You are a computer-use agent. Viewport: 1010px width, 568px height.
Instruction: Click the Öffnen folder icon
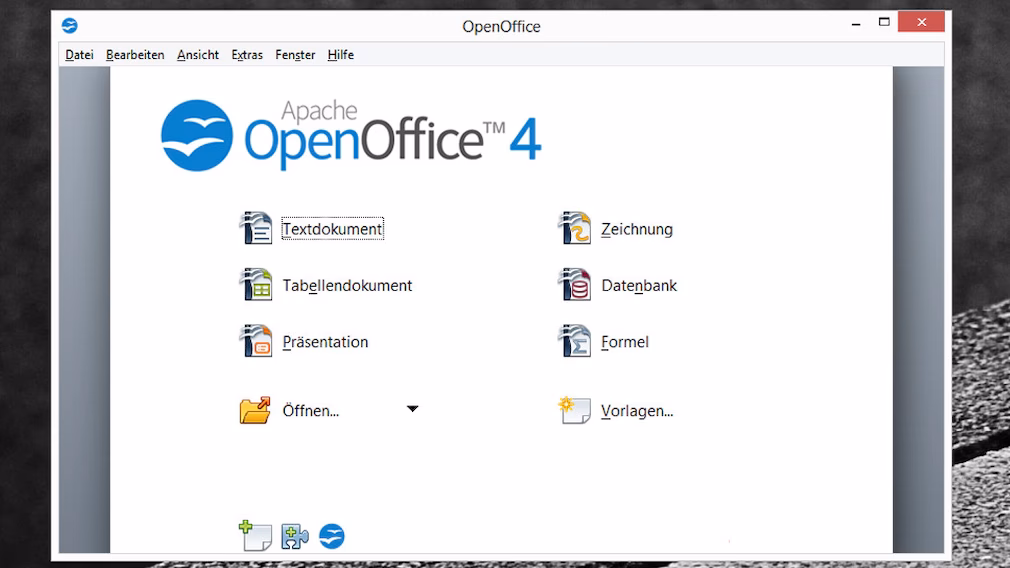[255, 410]
